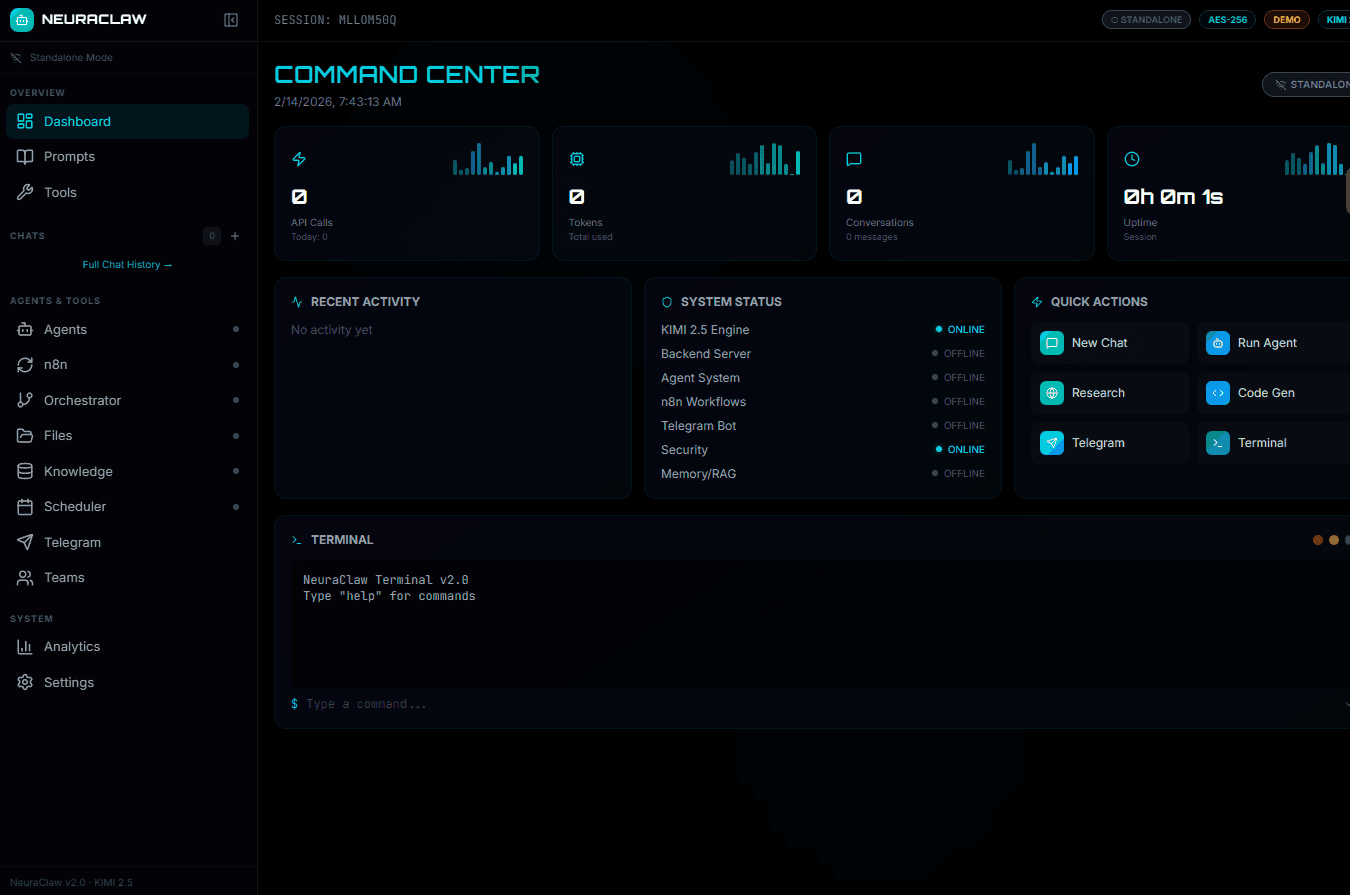Select the Prompts book icon in sidebar
1350x895 pixels.
tap(24, 156)
